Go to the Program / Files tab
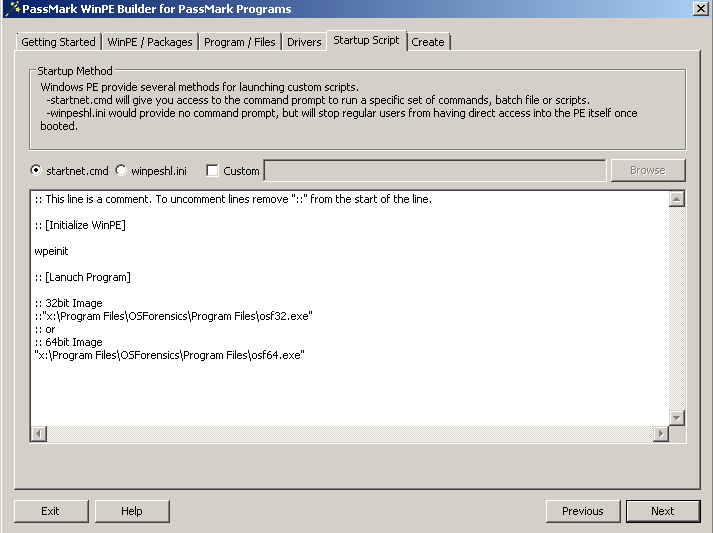This screenshot has width=713, height=533. click(240, 42)
